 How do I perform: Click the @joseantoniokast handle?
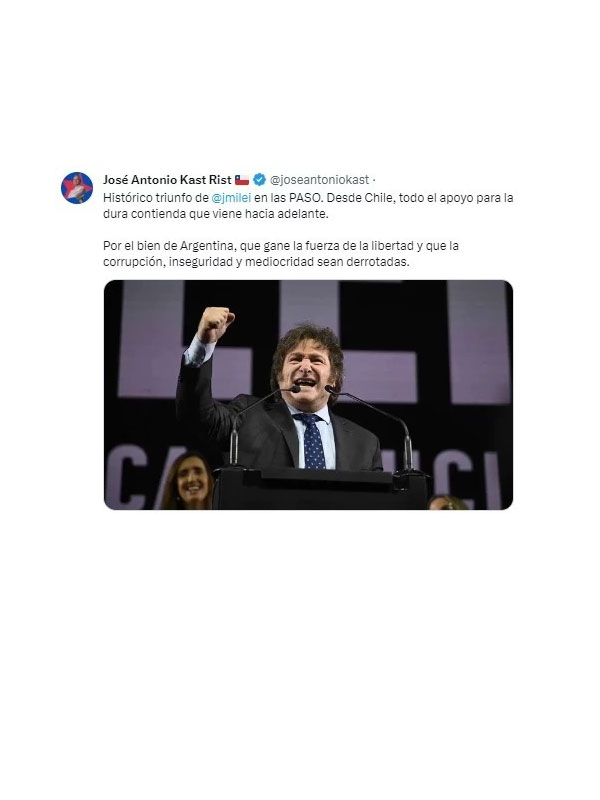coord(319,180)
